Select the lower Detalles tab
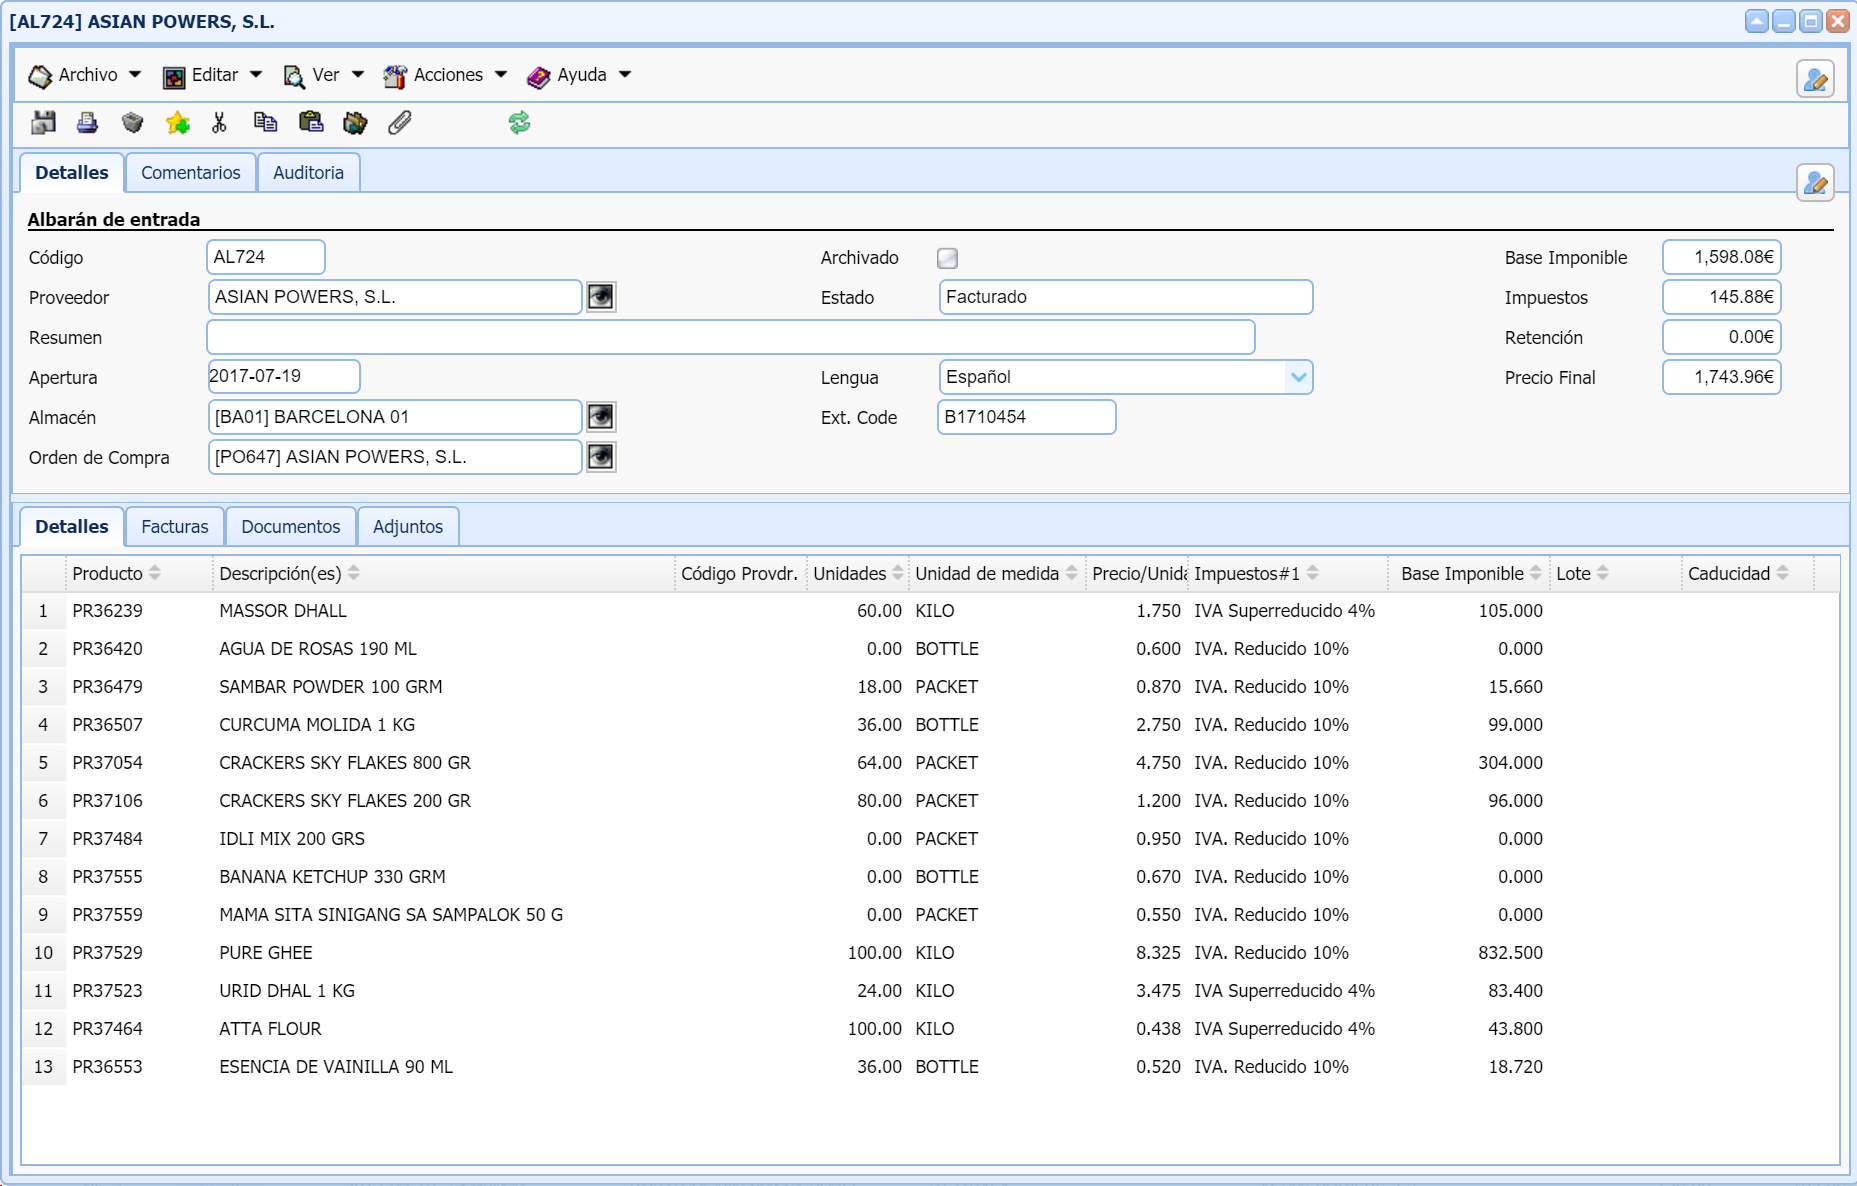This screenshot has width=1857, height=1186. point(72,526)
